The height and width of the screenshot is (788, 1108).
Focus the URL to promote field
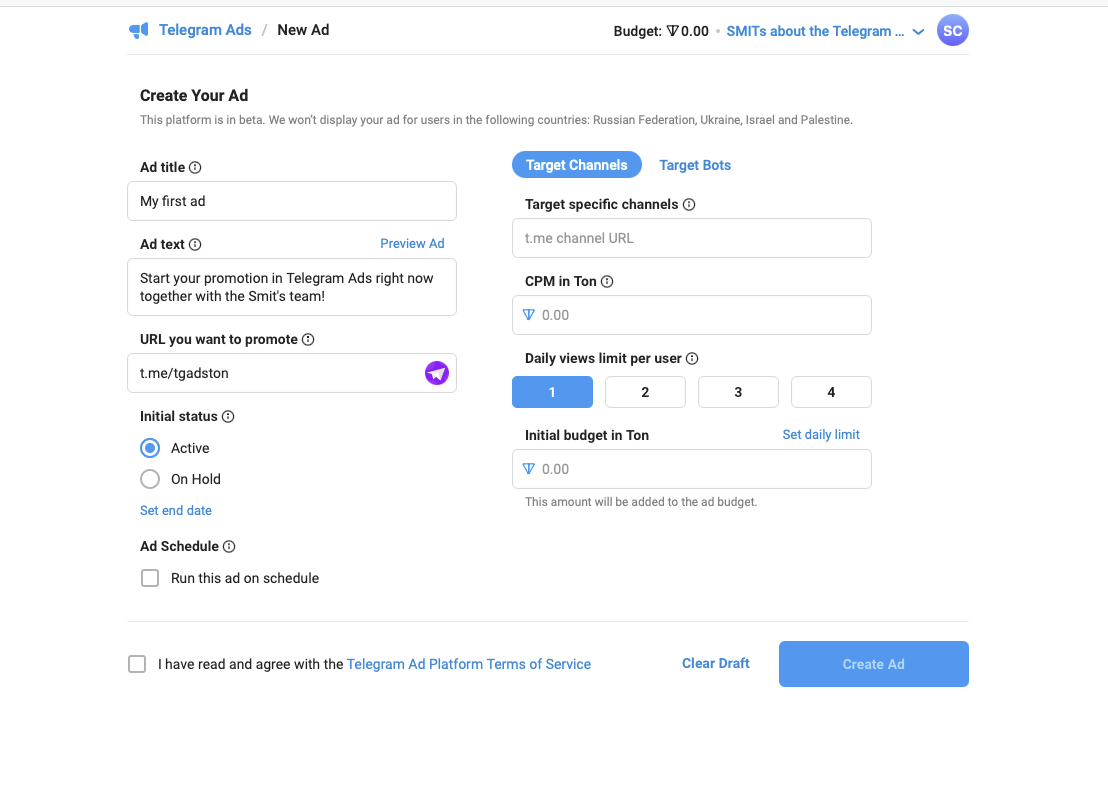pos(292,373)
